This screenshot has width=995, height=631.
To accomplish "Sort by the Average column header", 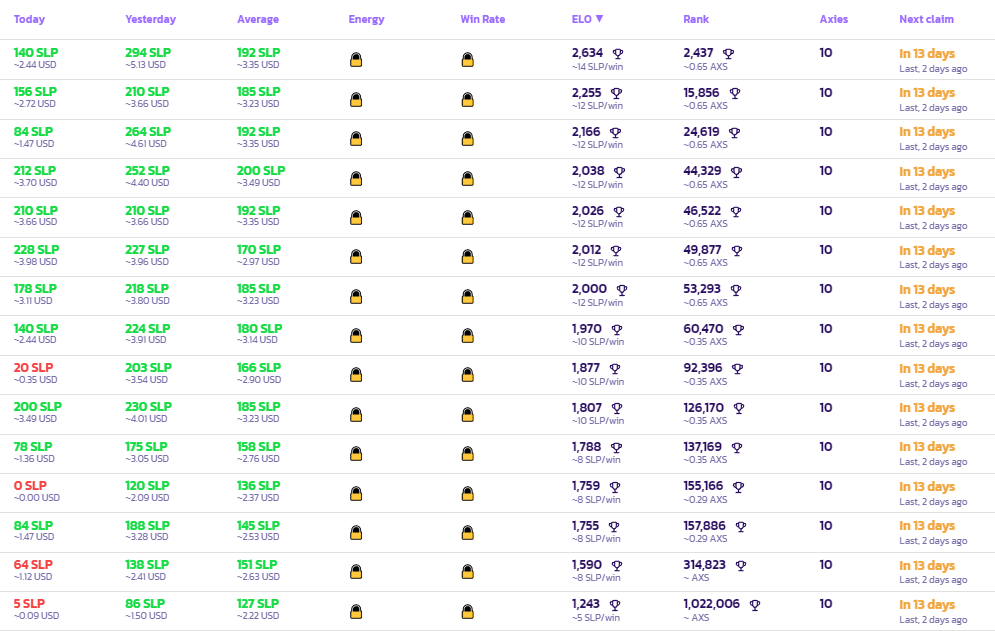I will coord(258,19).
